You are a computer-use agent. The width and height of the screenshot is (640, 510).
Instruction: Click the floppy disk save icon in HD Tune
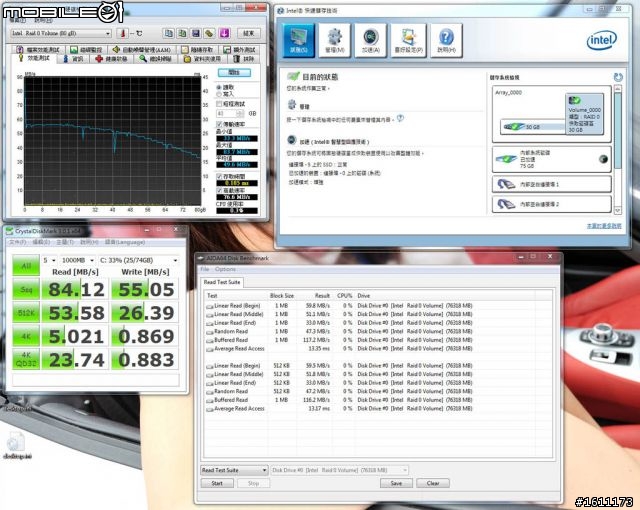tap(196, 33)
